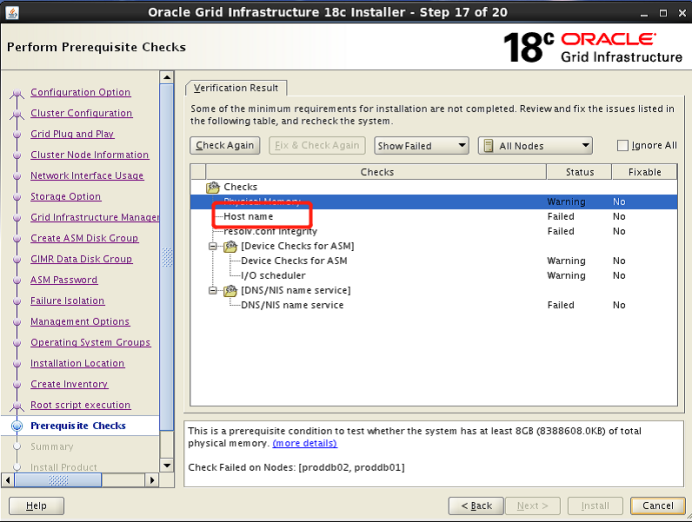Click the sidebar scroll down arrow

click(167, 466)
